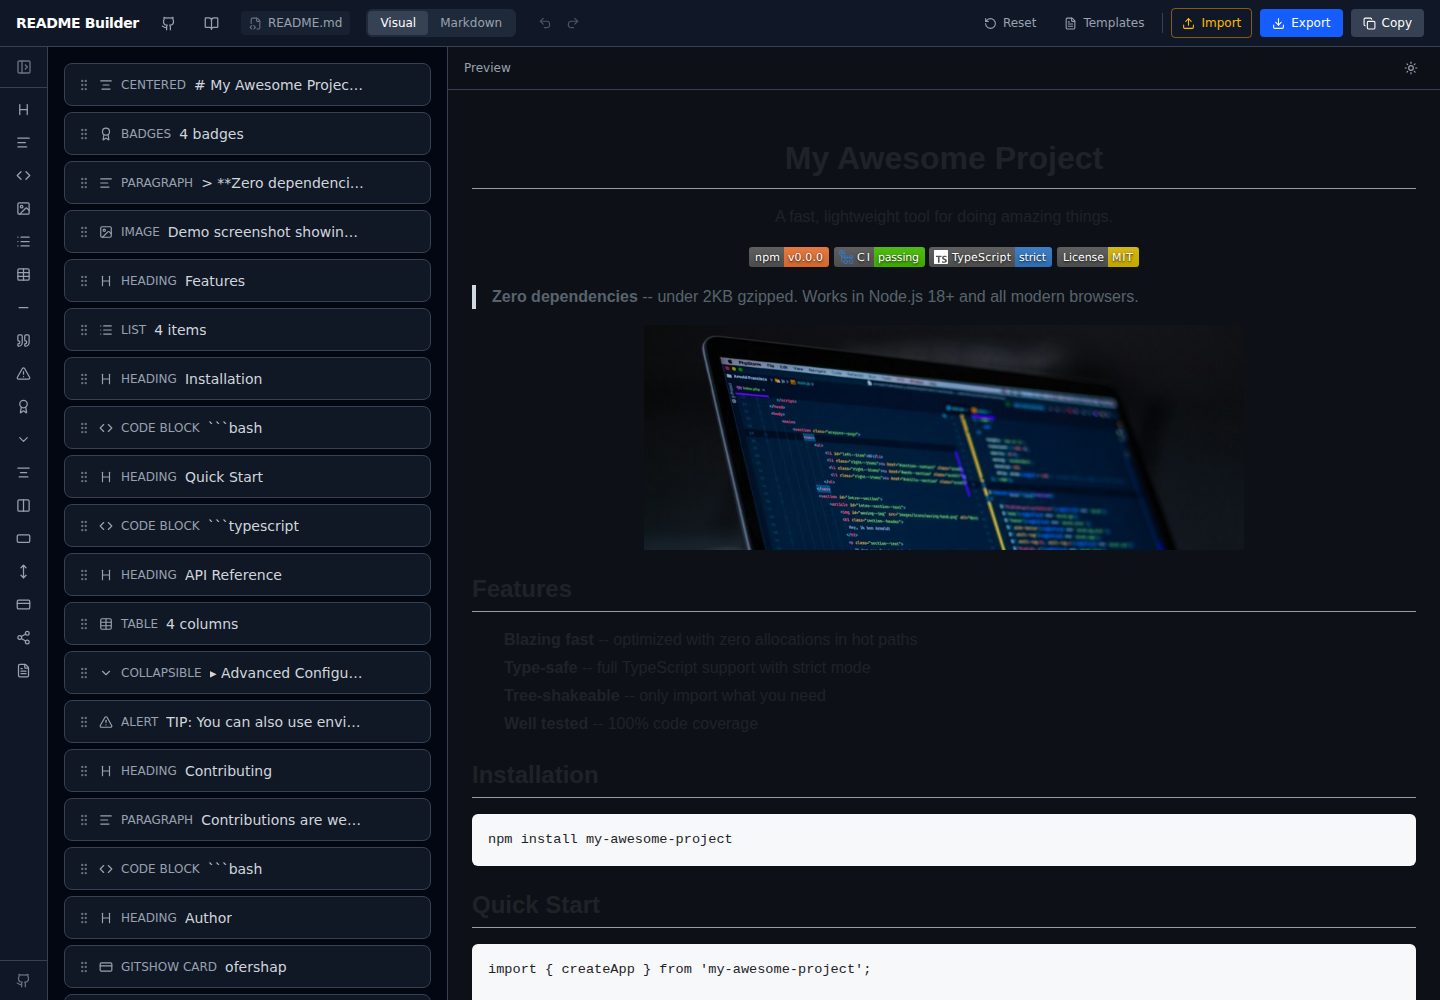Viewport: 1440px width, 1000px height.
Task: Click the npm v0.0.0 badge in preview
Action: 789,257
